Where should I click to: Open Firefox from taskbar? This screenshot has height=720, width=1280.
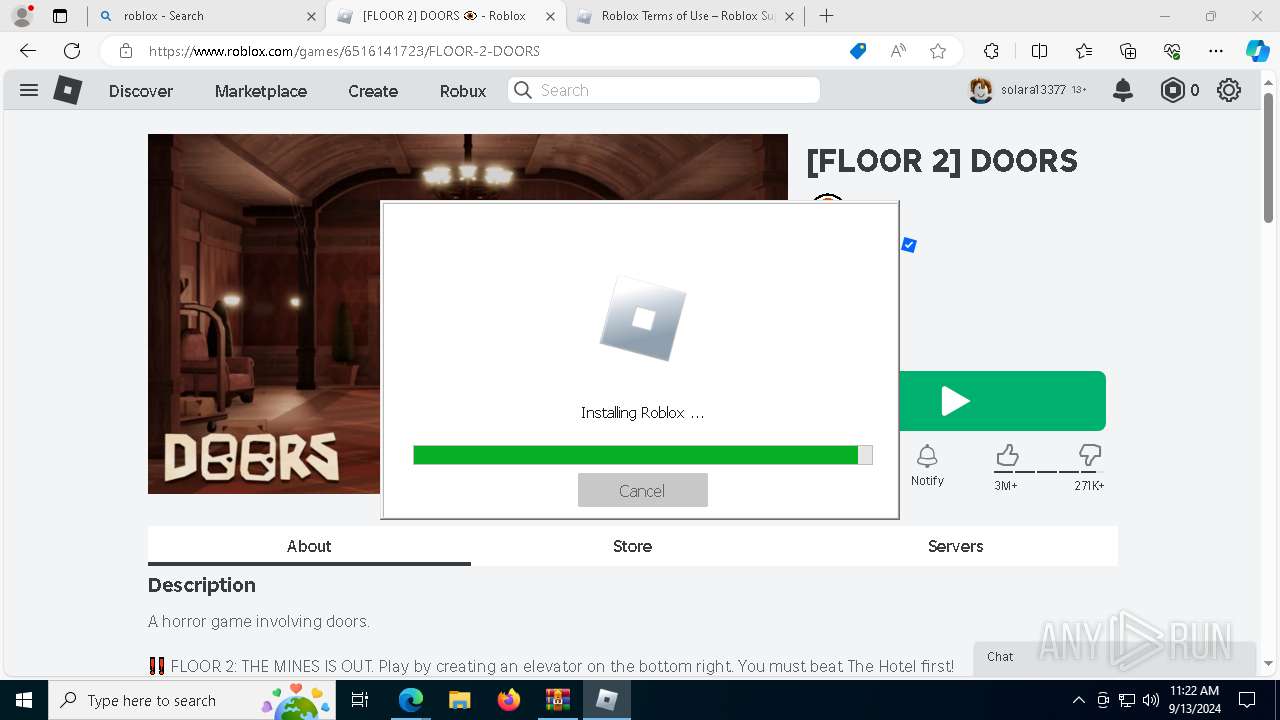pyautogui.click(x=508, y=700)
